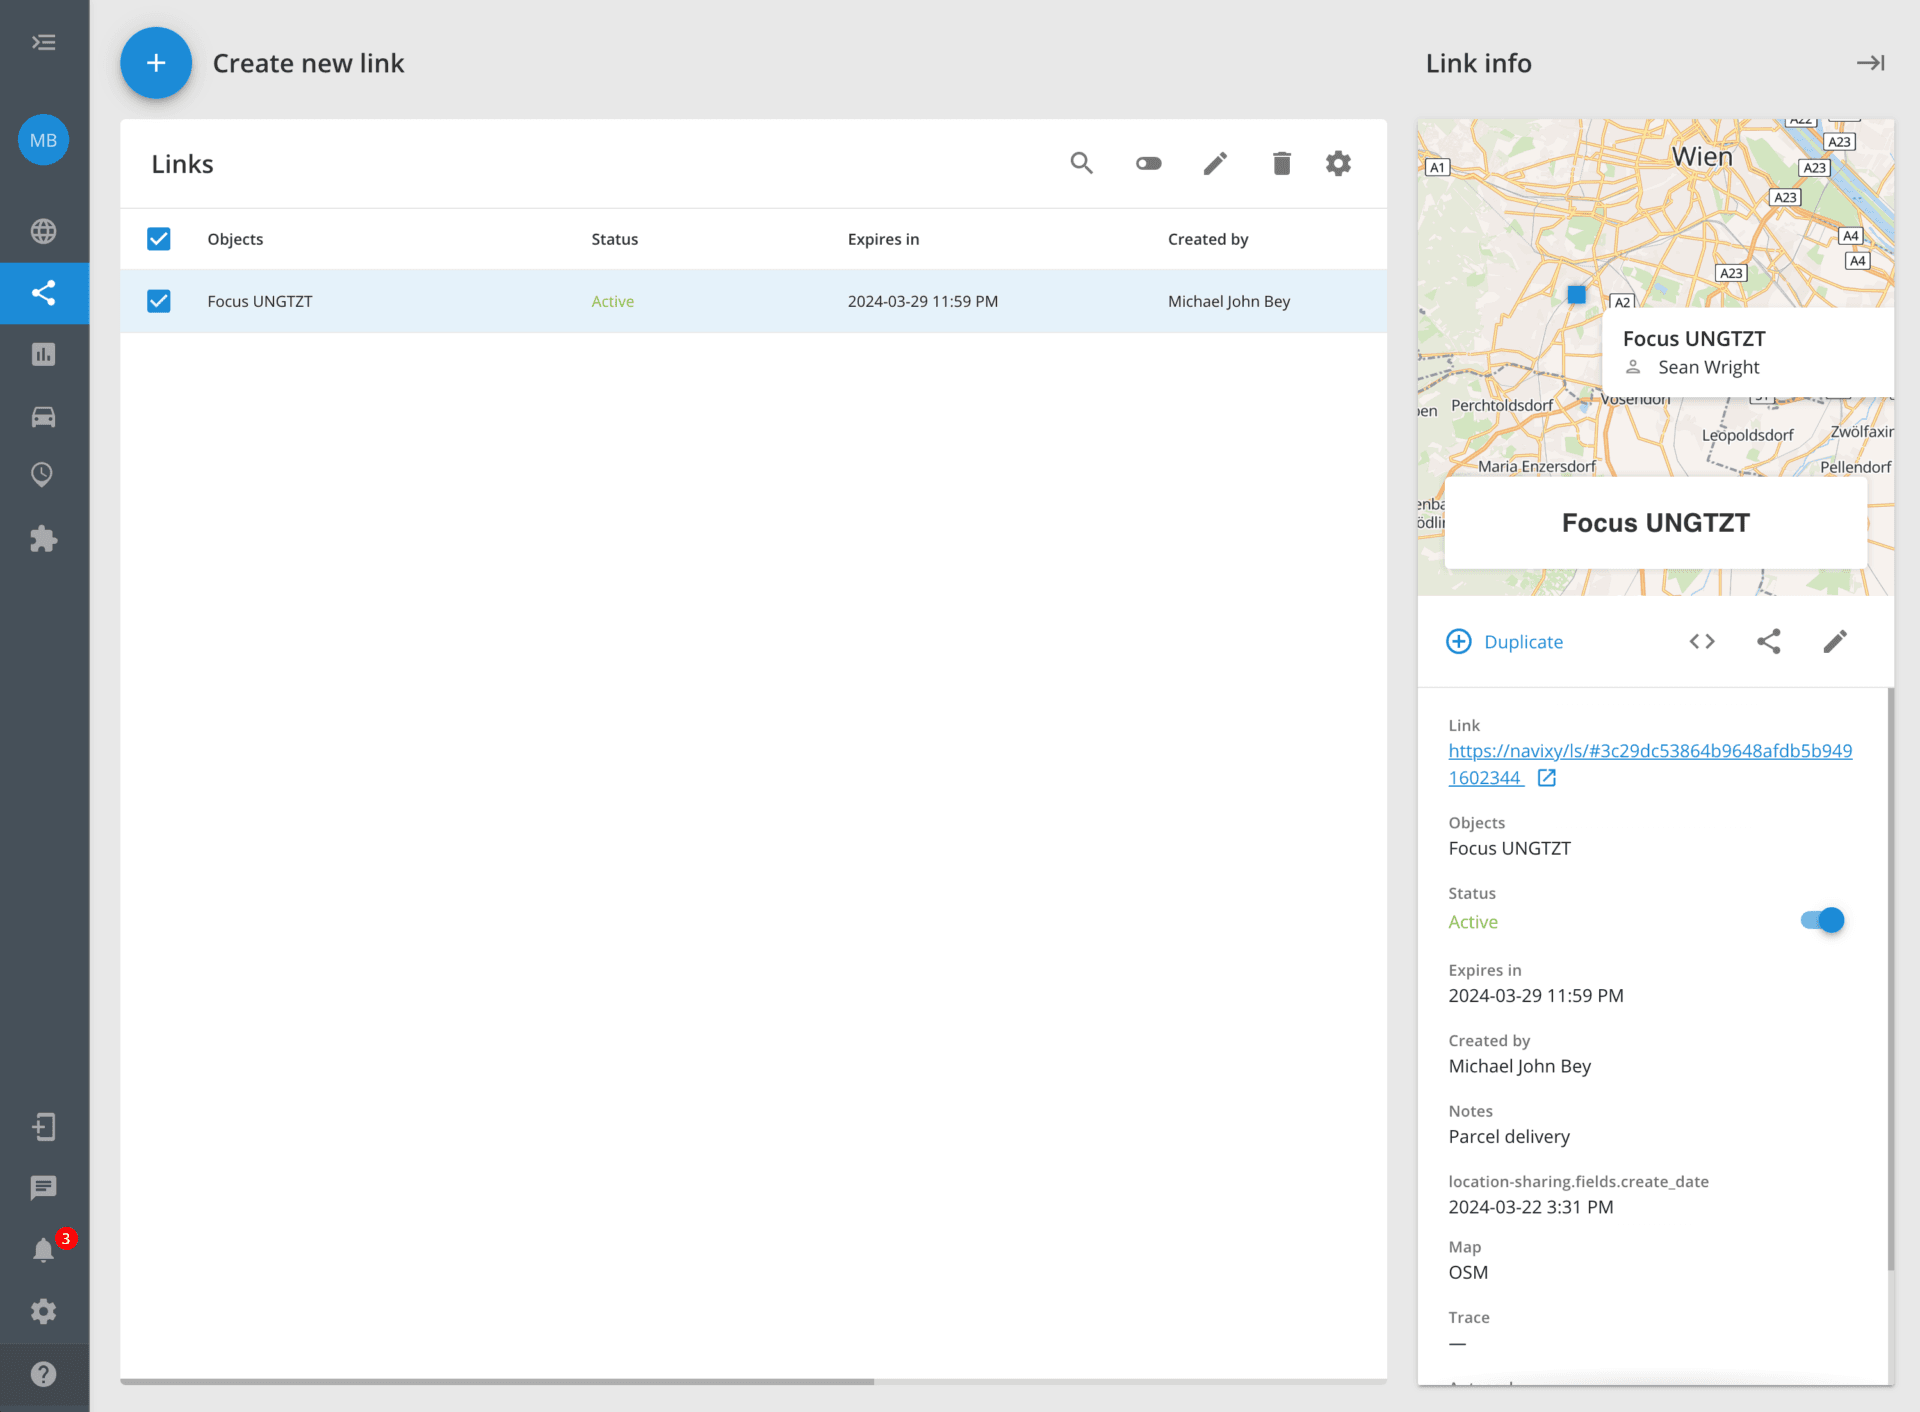
Task: Open embed code brackets icon
Action: click(x=1702, y=642)
